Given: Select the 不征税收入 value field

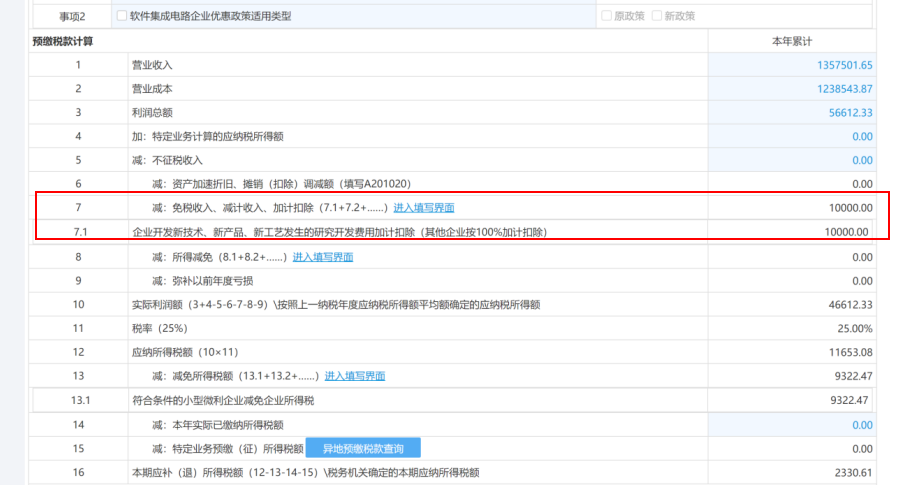Looking at the screenshot, I should click(792, 160).
